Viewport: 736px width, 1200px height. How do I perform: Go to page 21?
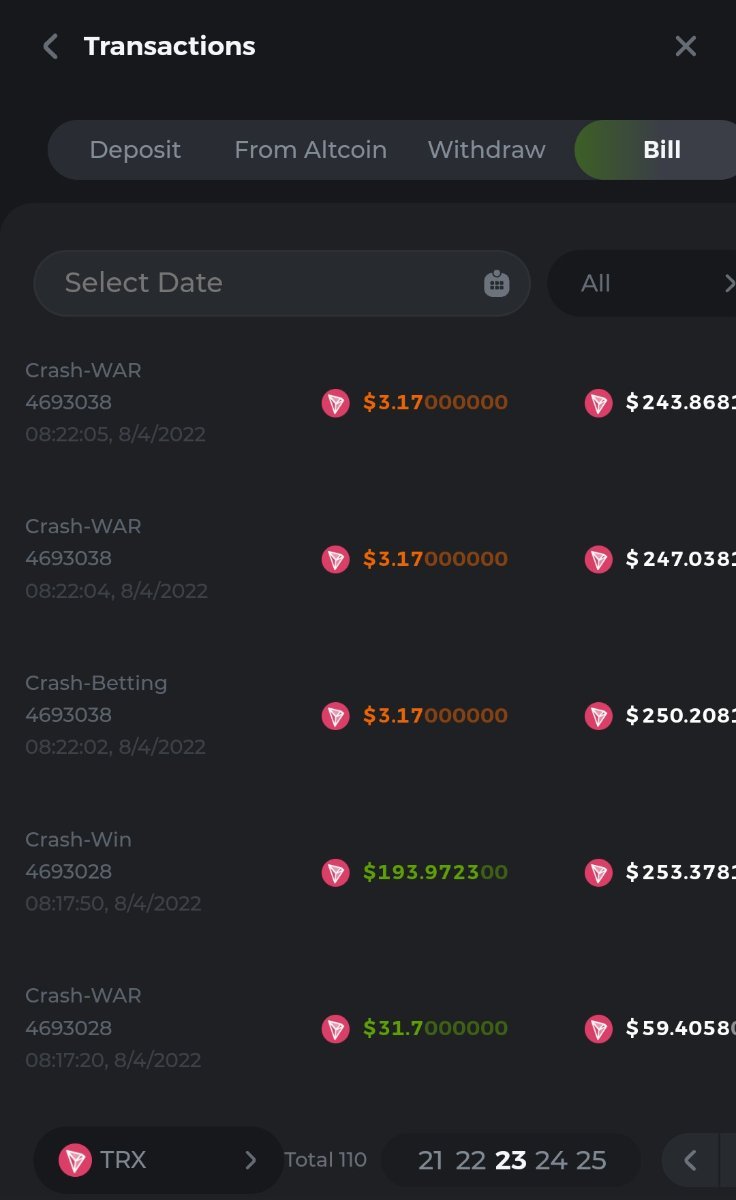[431, 1160]
